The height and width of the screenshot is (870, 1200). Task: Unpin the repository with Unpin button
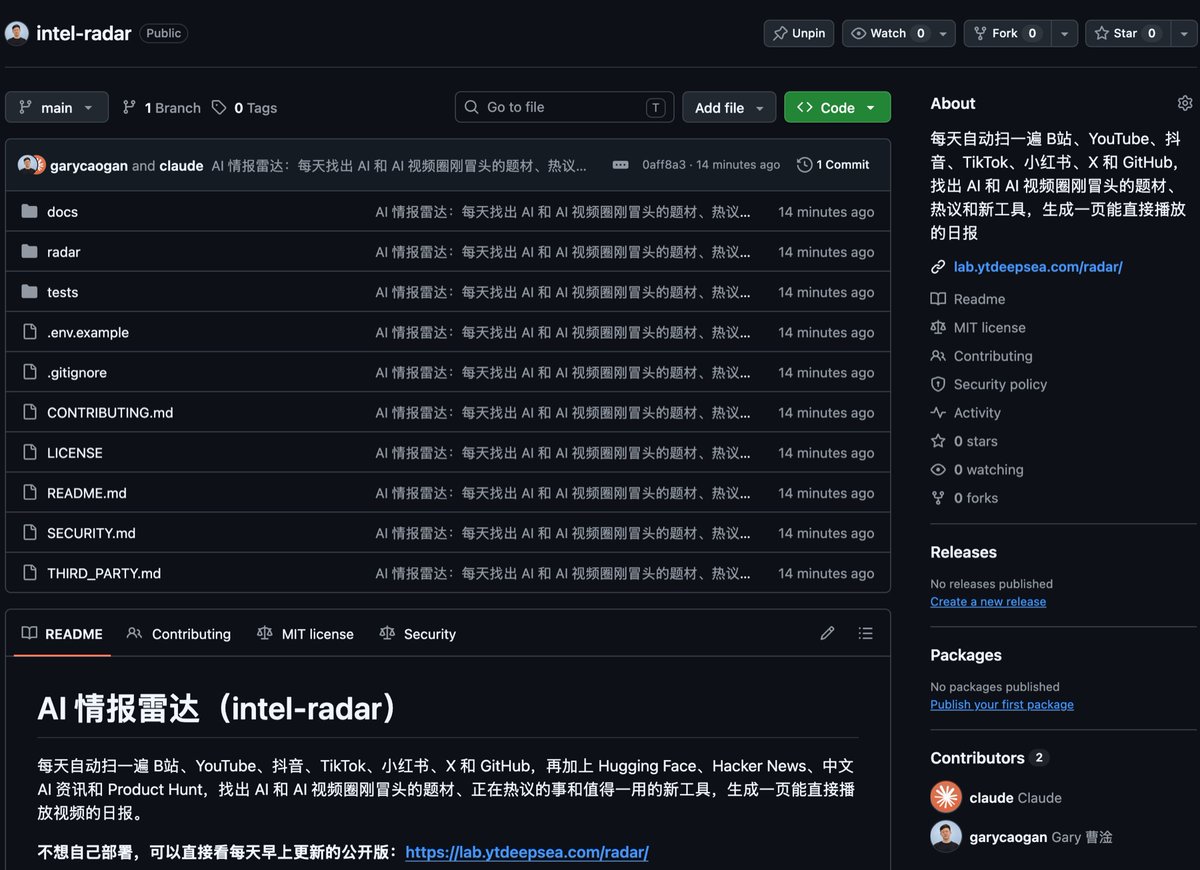[799, 33]
